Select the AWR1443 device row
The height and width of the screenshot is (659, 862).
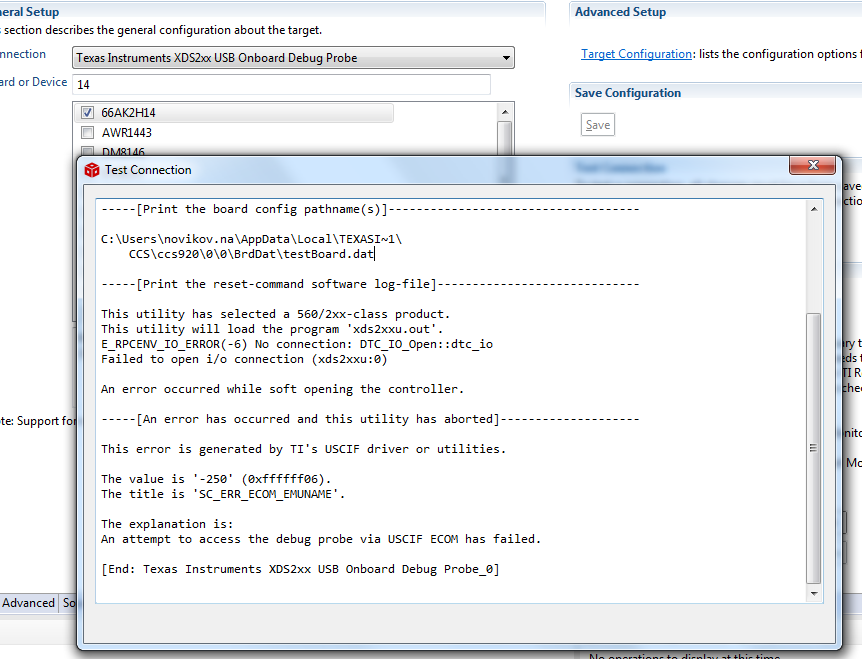(126, 132)
